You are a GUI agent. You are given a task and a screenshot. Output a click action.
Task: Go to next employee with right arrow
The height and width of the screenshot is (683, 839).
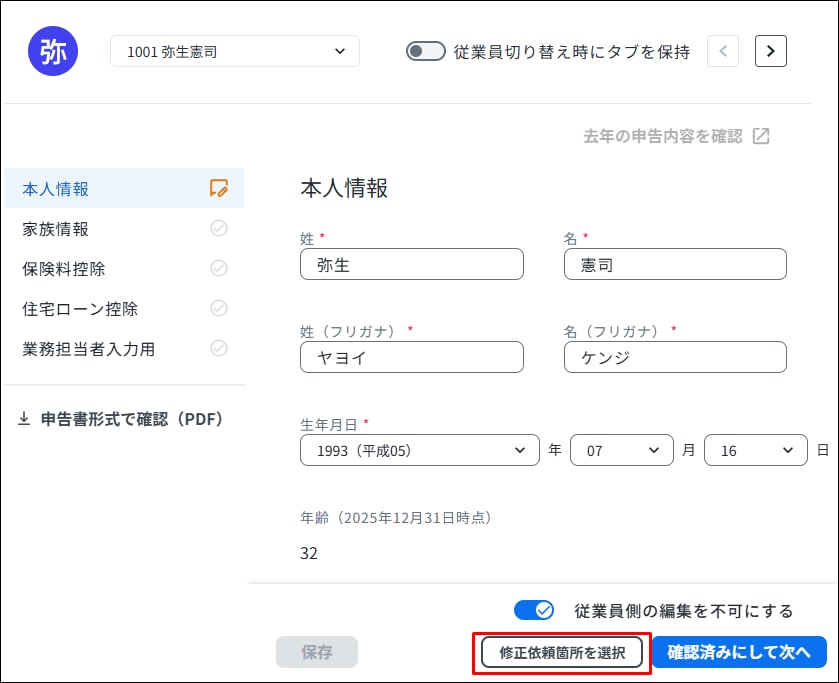770,51
